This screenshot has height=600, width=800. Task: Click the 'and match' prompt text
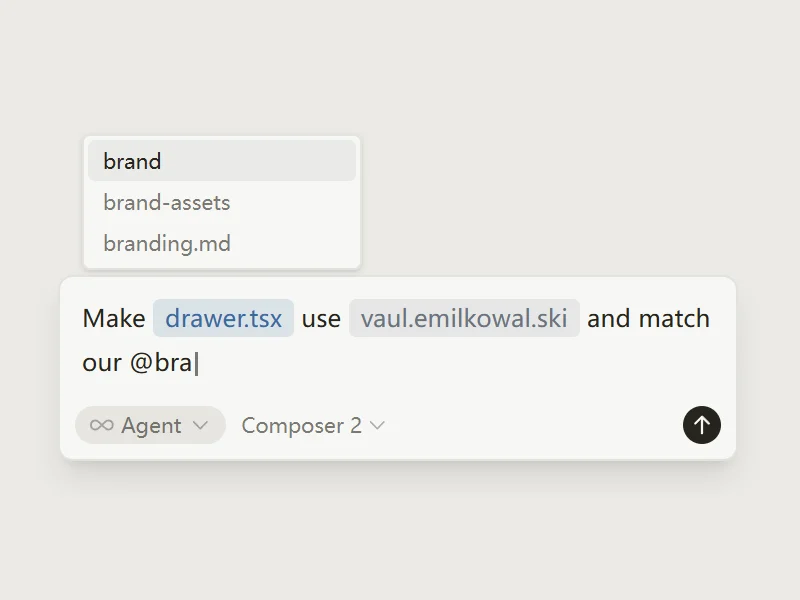point(648,318)
